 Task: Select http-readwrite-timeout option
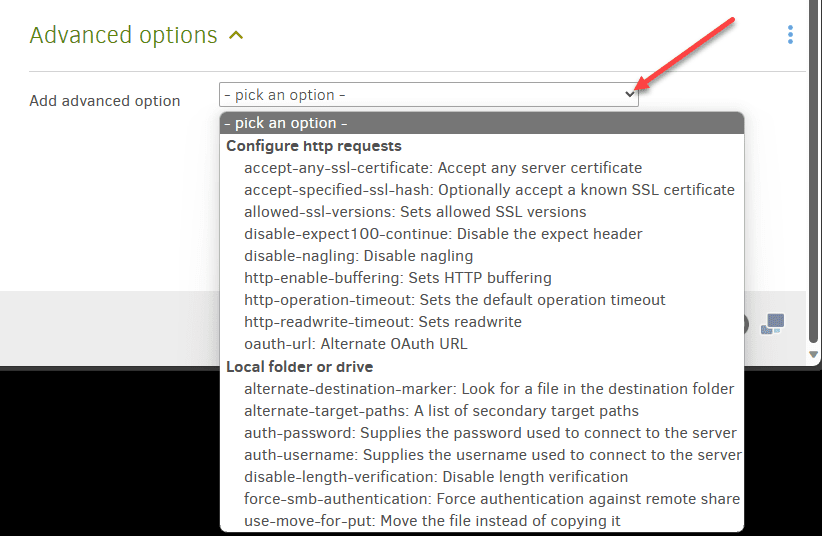tap(383, 322)
